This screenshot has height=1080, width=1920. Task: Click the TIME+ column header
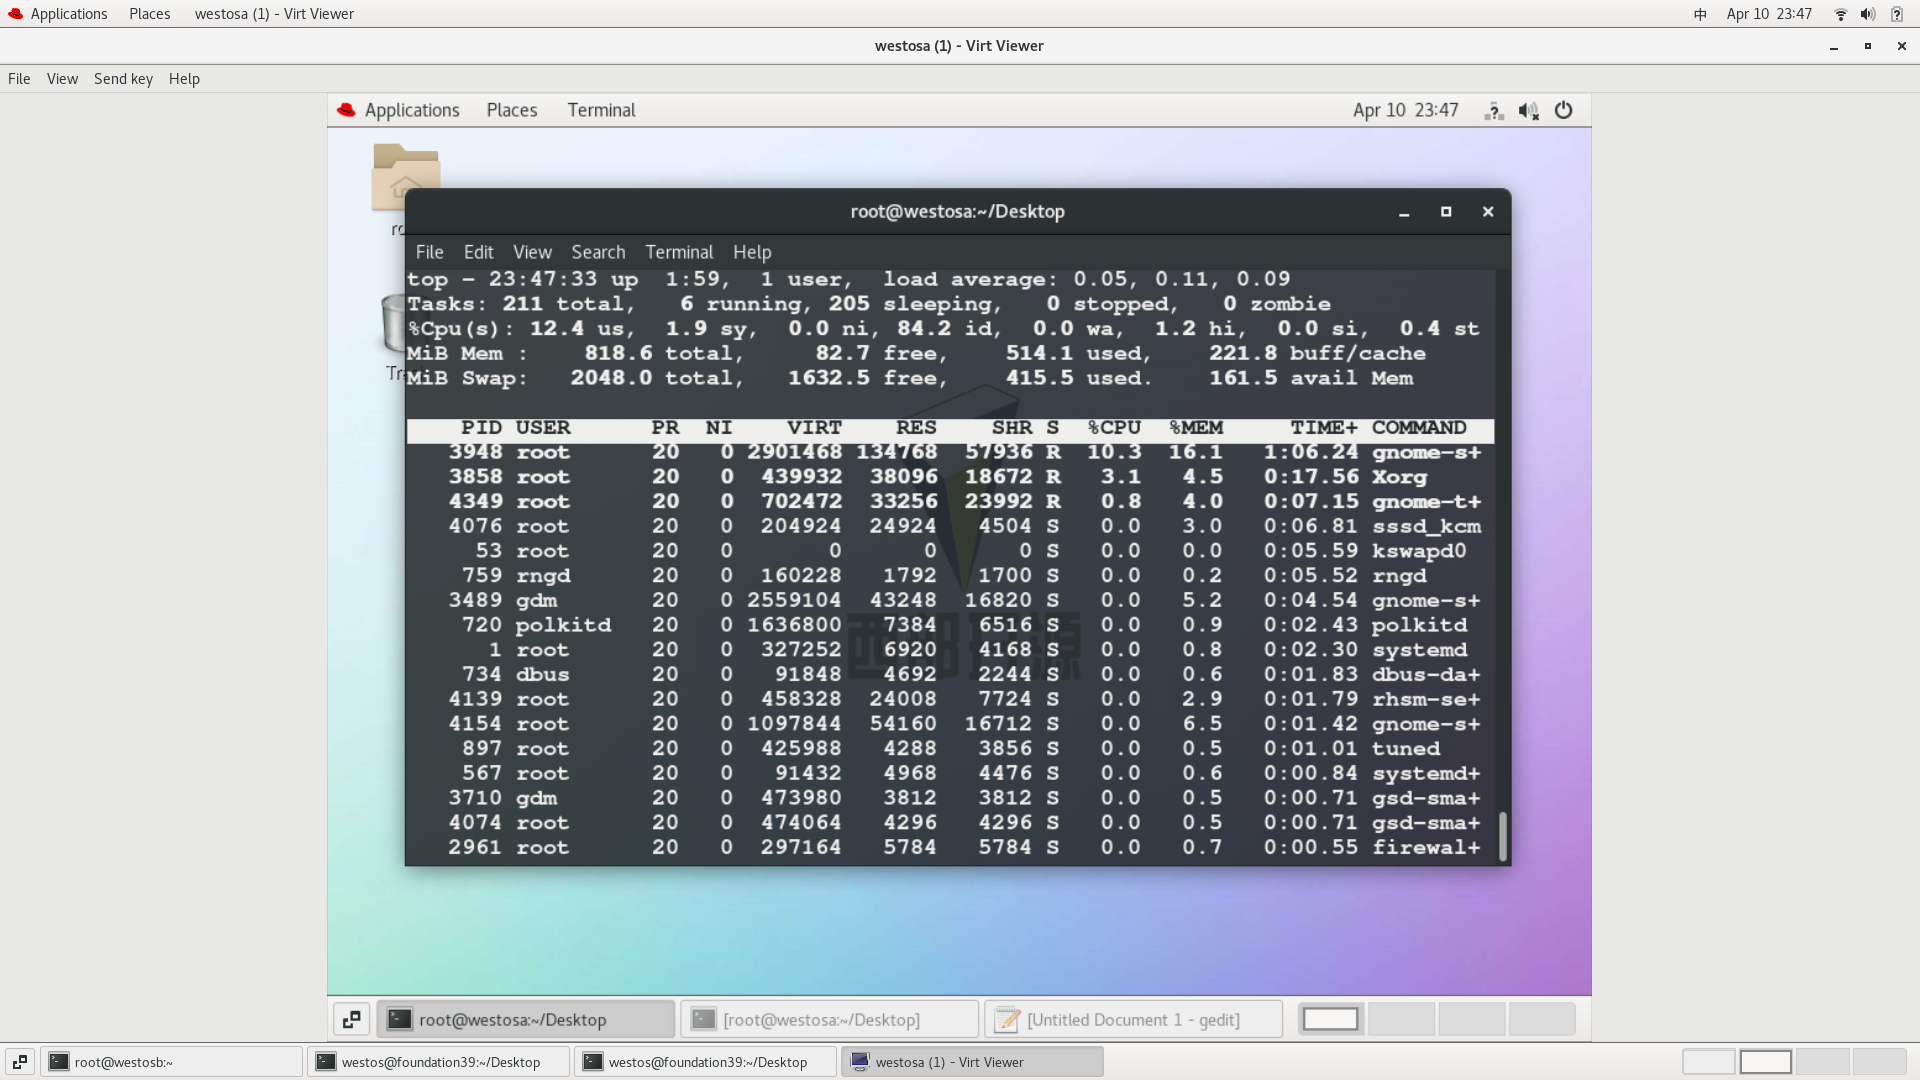(1324, 428)
